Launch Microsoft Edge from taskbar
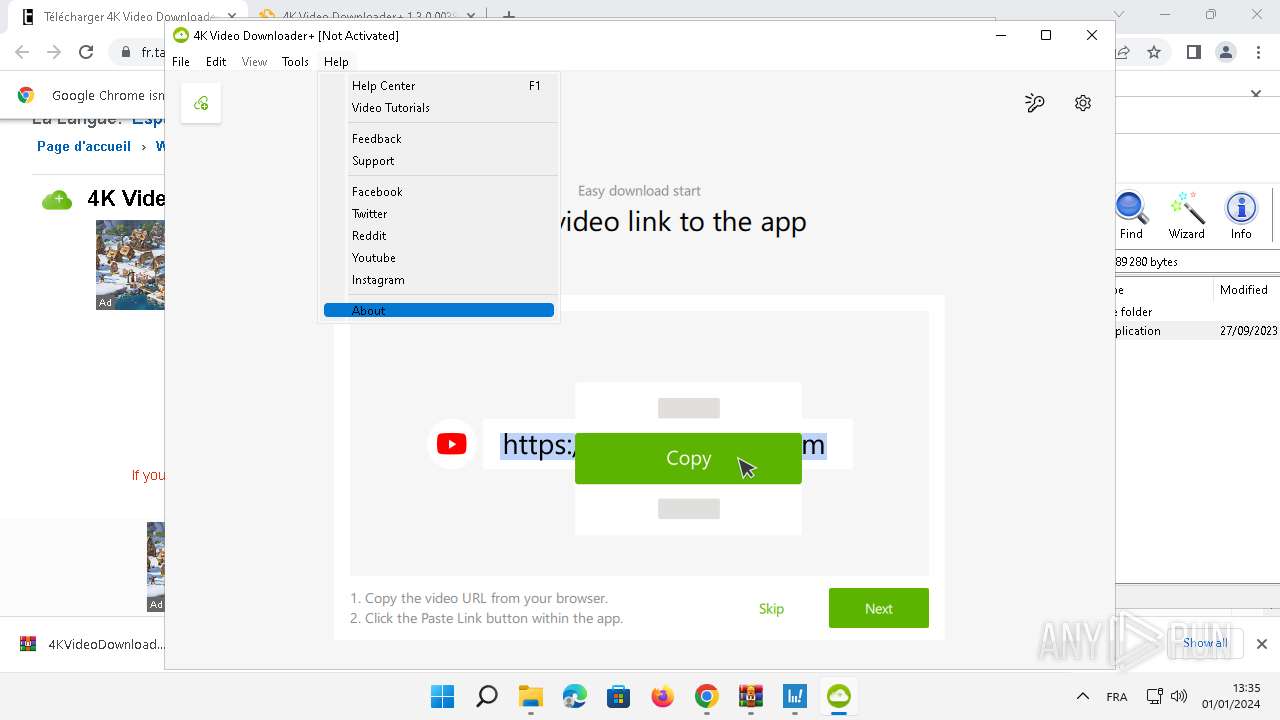Viewport: 1280px width, 720px height. [574, 696]
